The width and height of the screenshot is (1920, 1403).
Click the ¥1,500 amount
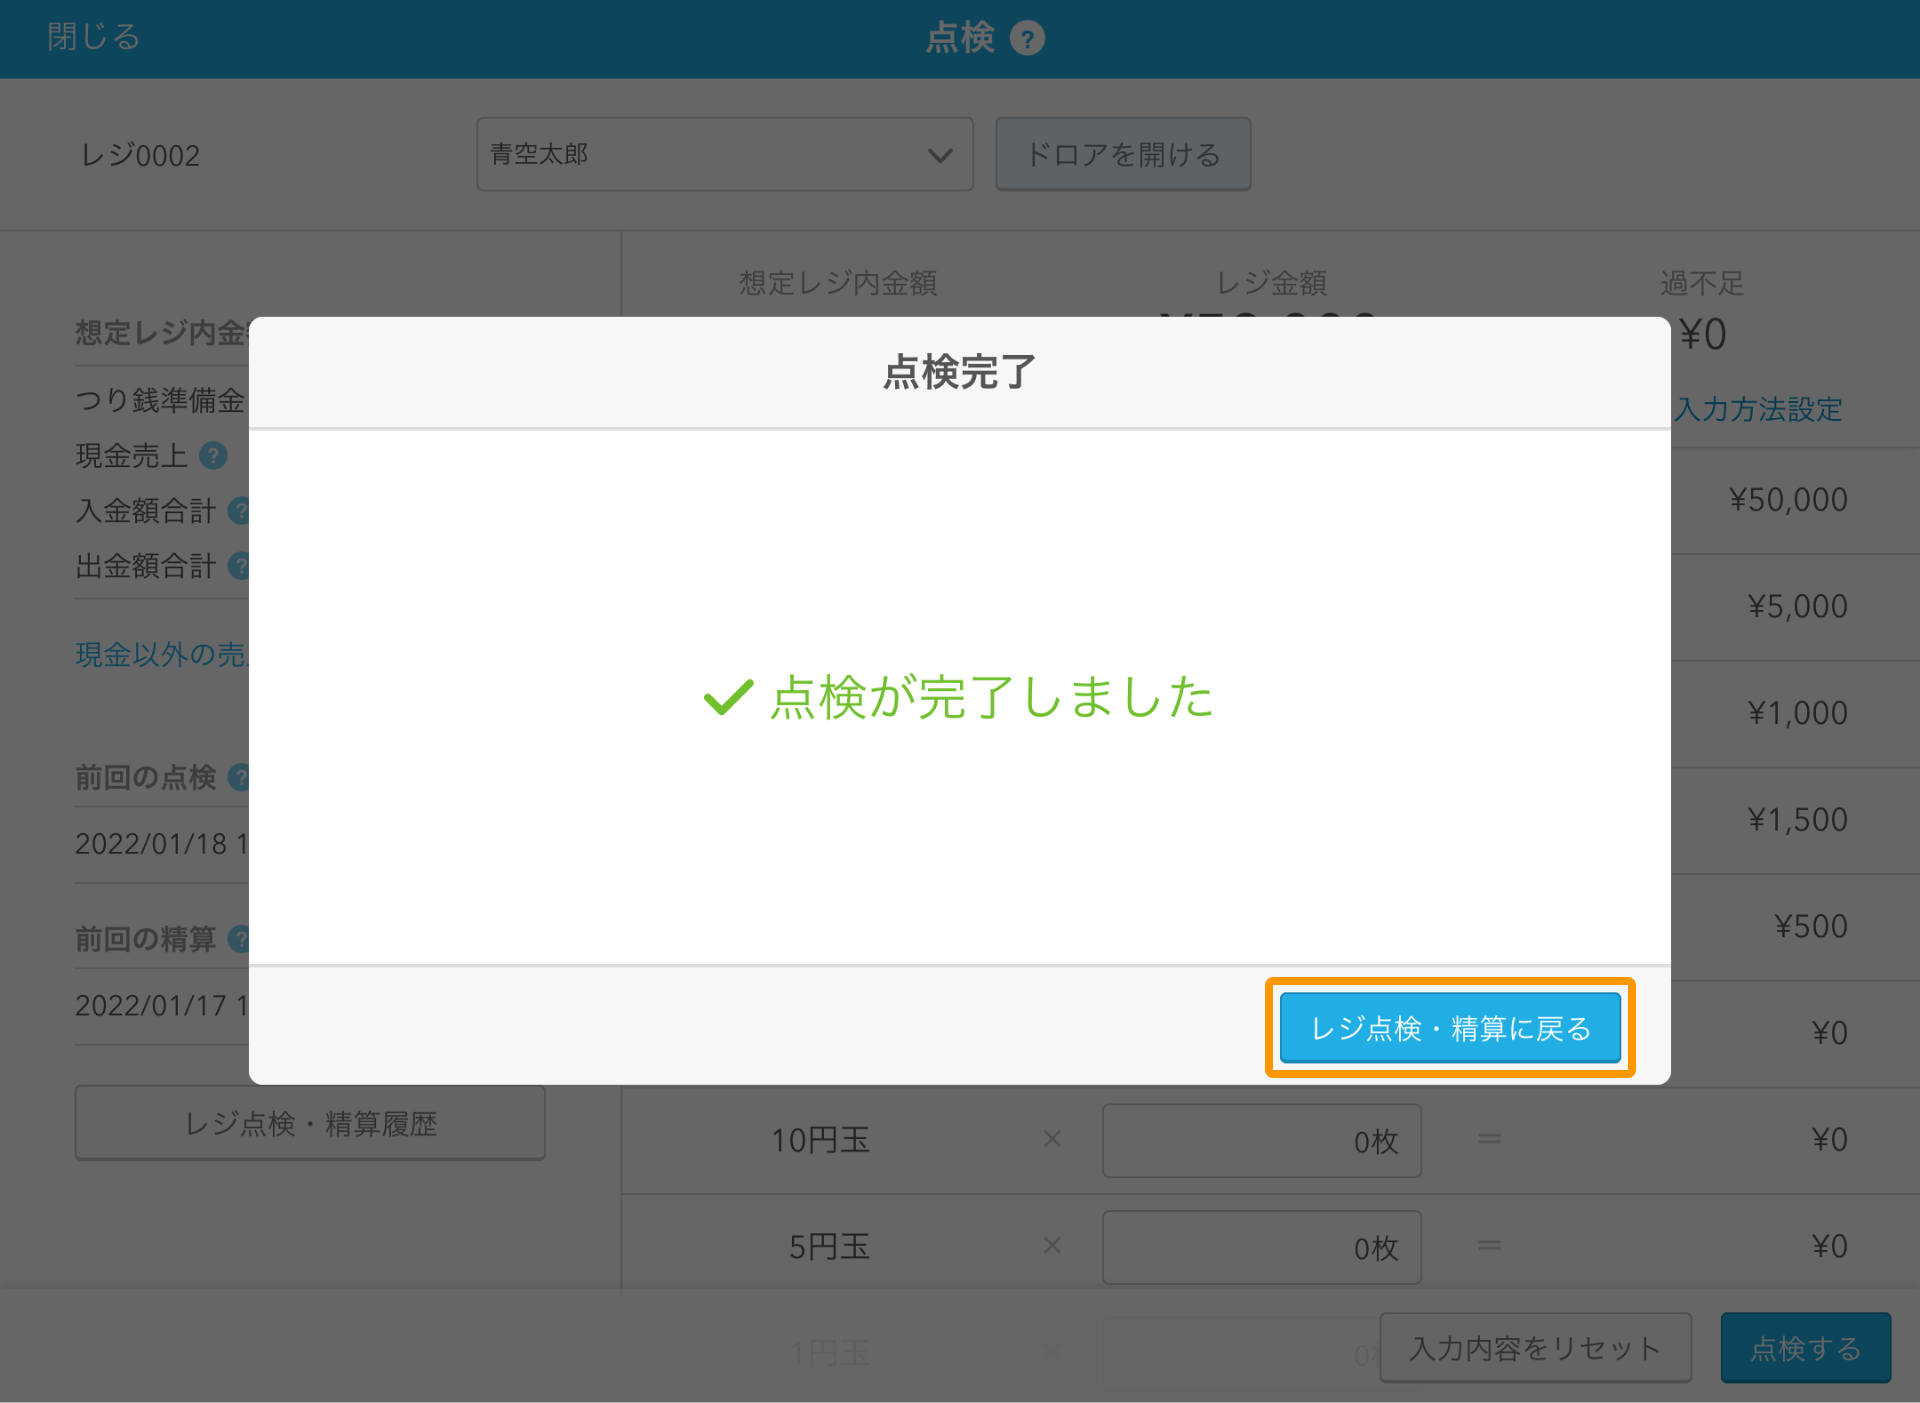pos(1797,820)
